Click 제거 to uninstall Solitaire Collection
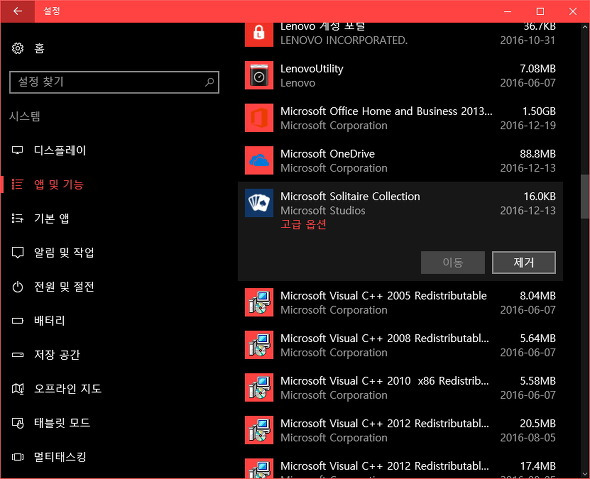The width and height of the screenshot is (590, 479). click(523, 262)
